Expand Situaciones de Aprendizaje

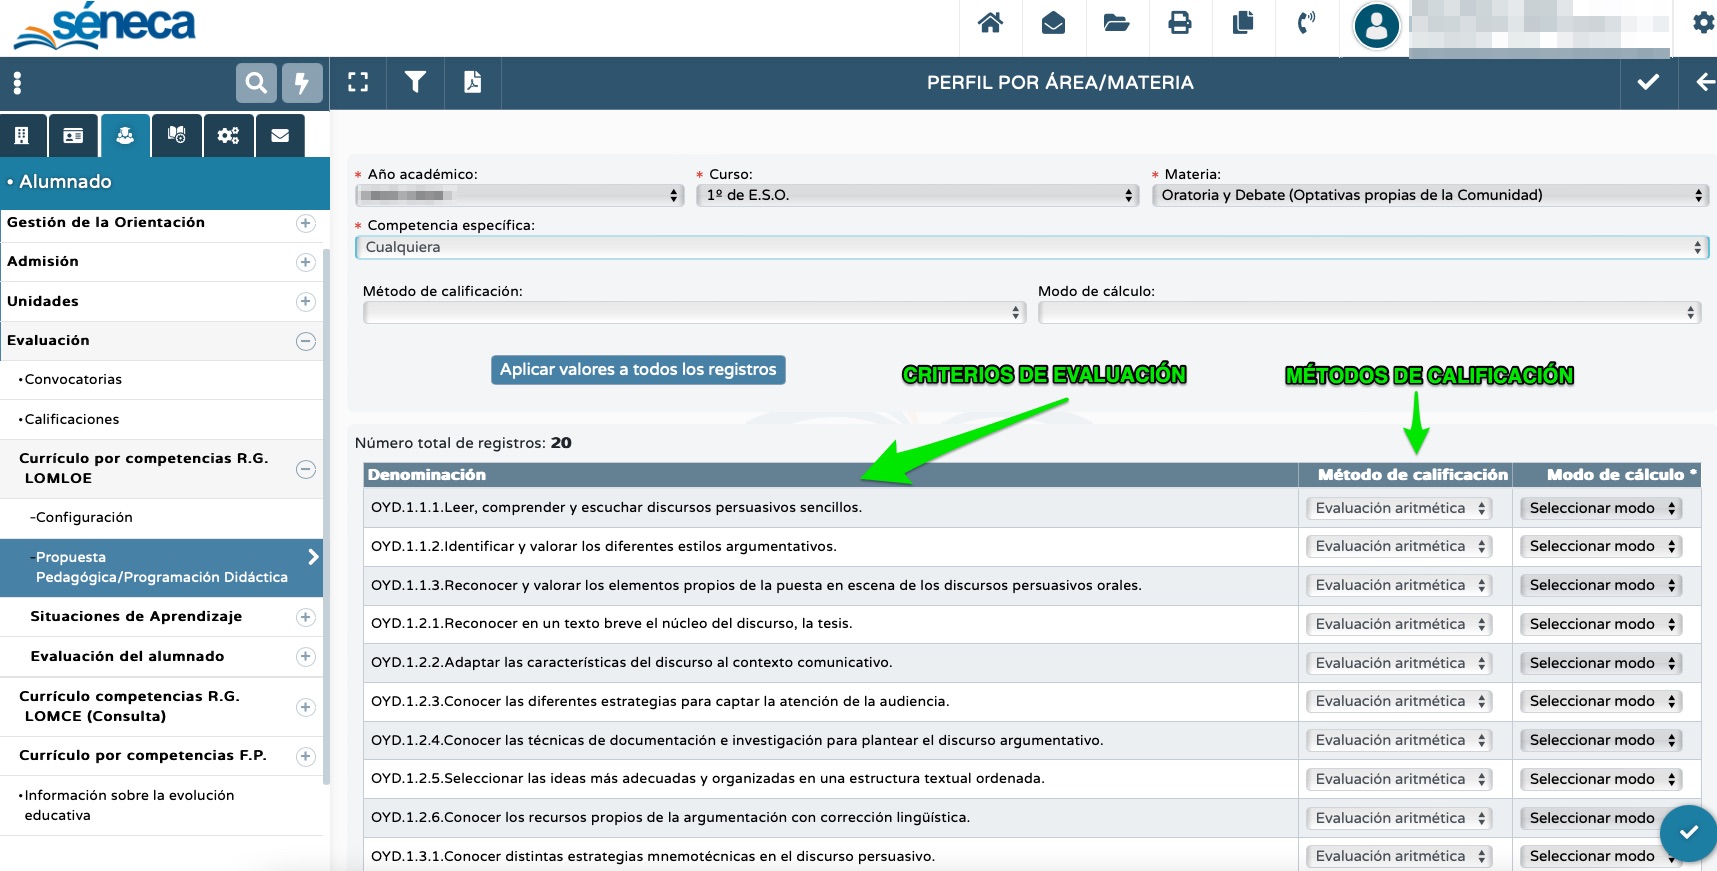[306, 617]
